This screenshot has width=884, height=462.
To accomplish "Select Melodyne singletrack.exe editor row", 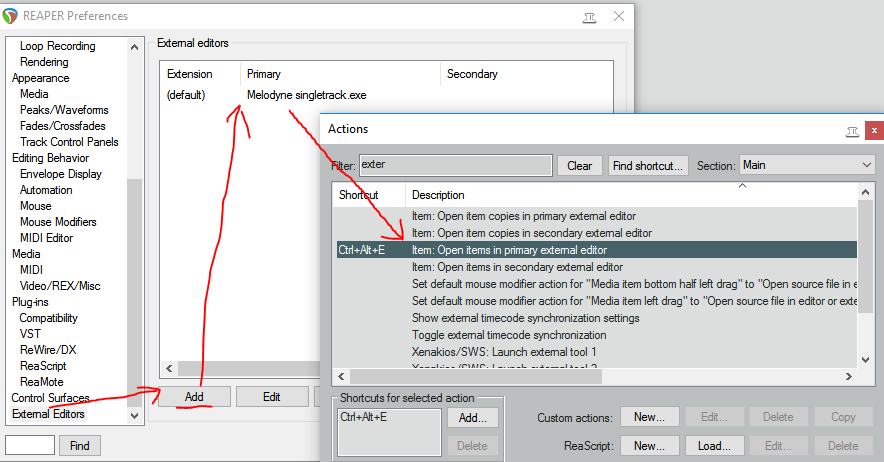I will (x=307, y=95).
